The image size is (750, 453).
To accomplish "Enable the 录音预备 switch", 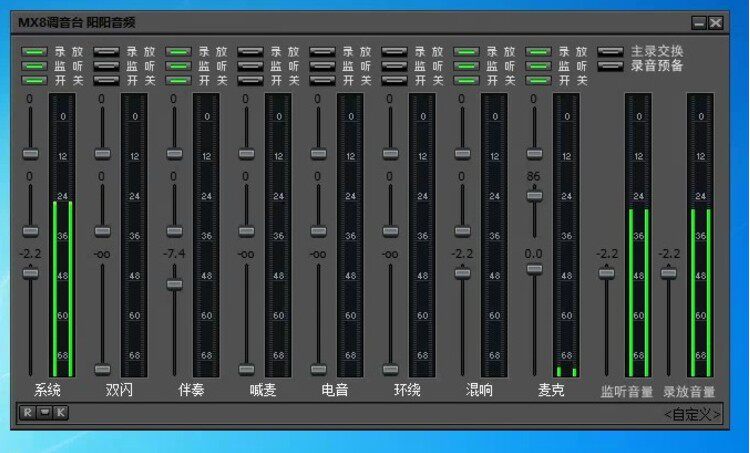I will (610, 66).
